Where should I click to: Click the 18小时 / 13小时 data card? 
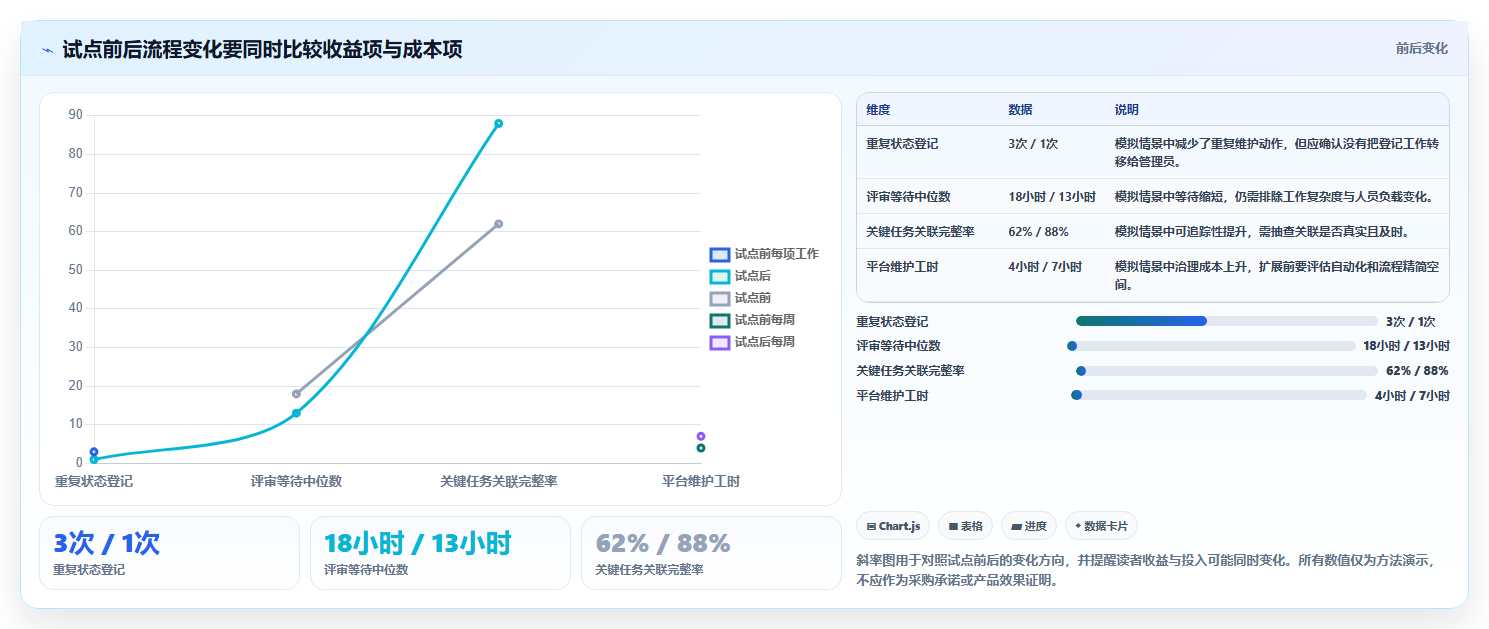tap(440, 553)
